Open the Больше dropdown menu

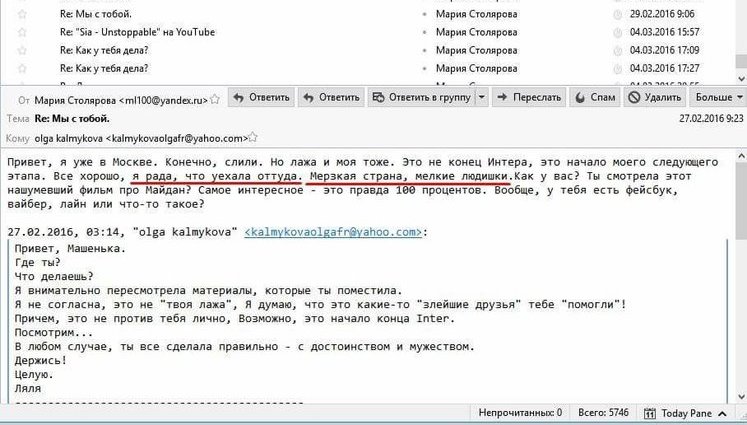[x=719, y=98]
